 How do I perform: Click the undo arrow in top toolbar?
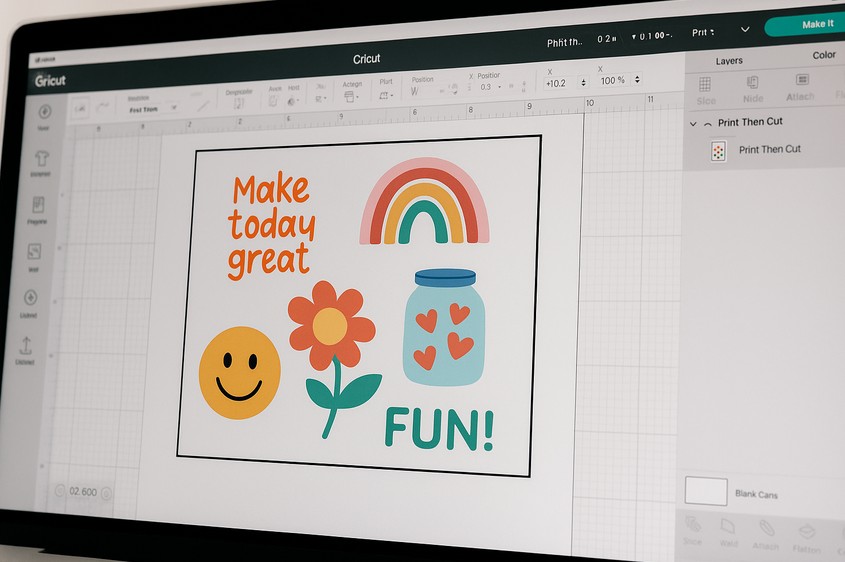[79, 106]
